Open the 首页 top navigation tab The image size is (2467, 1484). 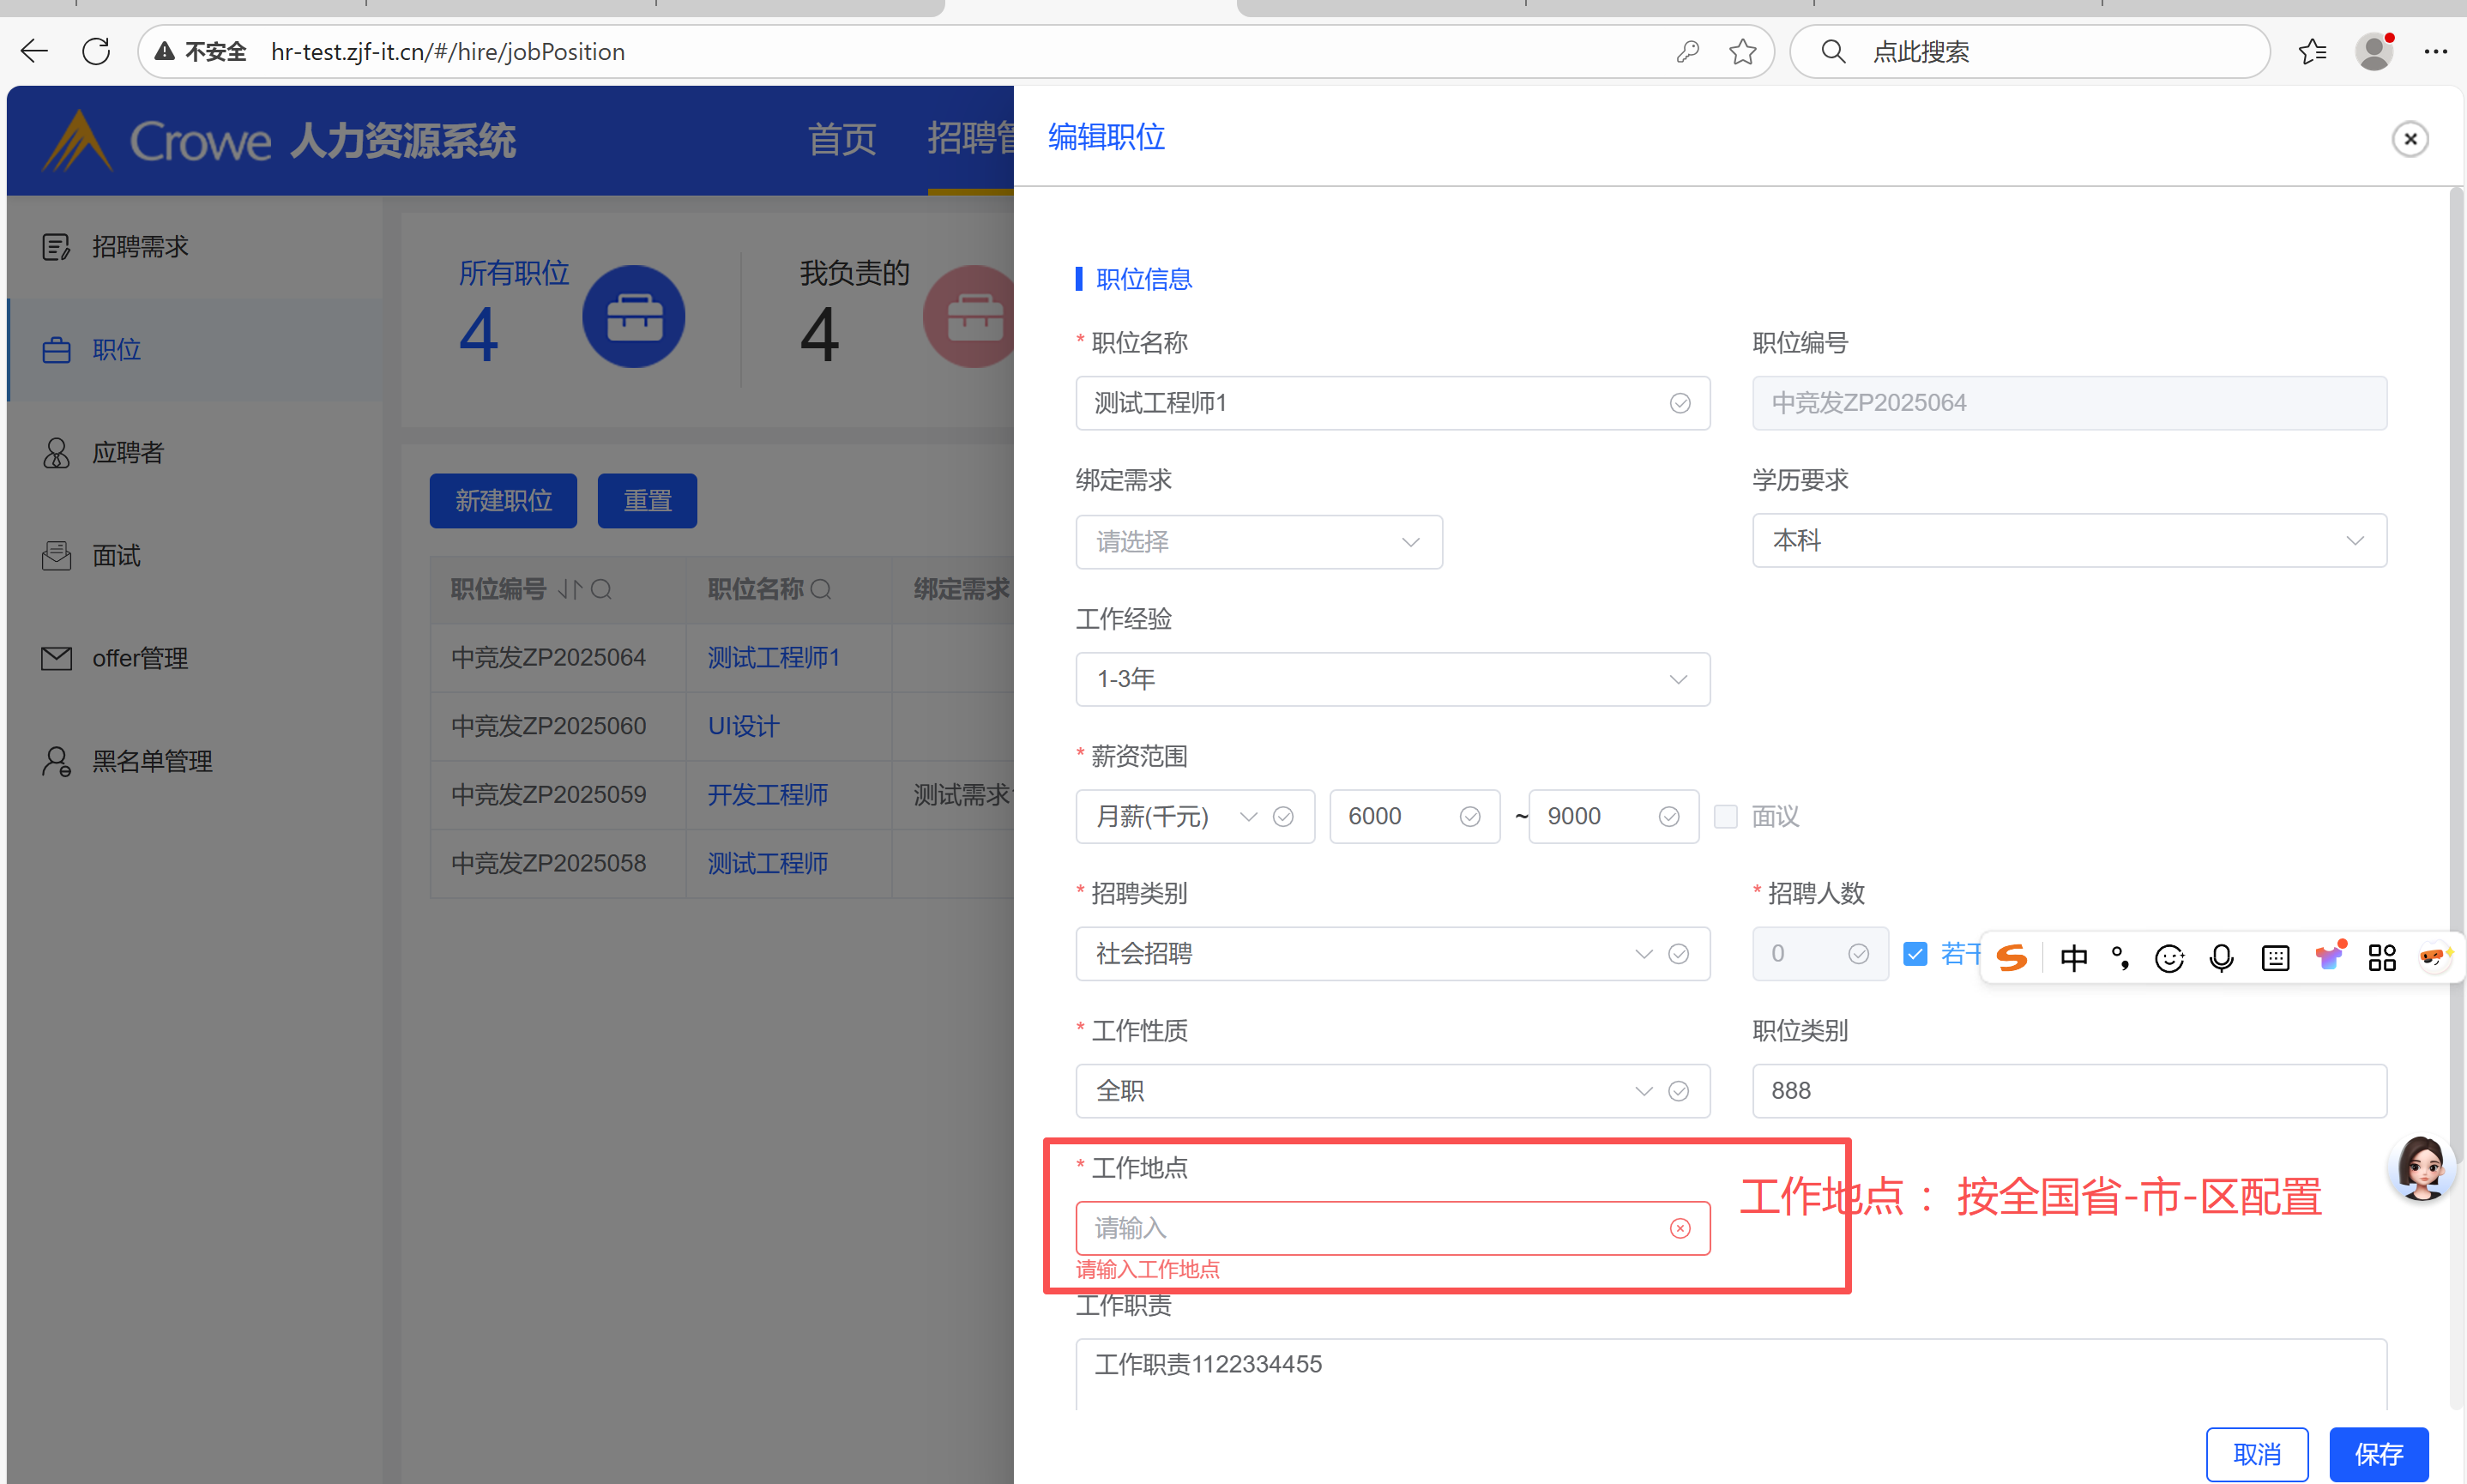click(x=841, y=139)
